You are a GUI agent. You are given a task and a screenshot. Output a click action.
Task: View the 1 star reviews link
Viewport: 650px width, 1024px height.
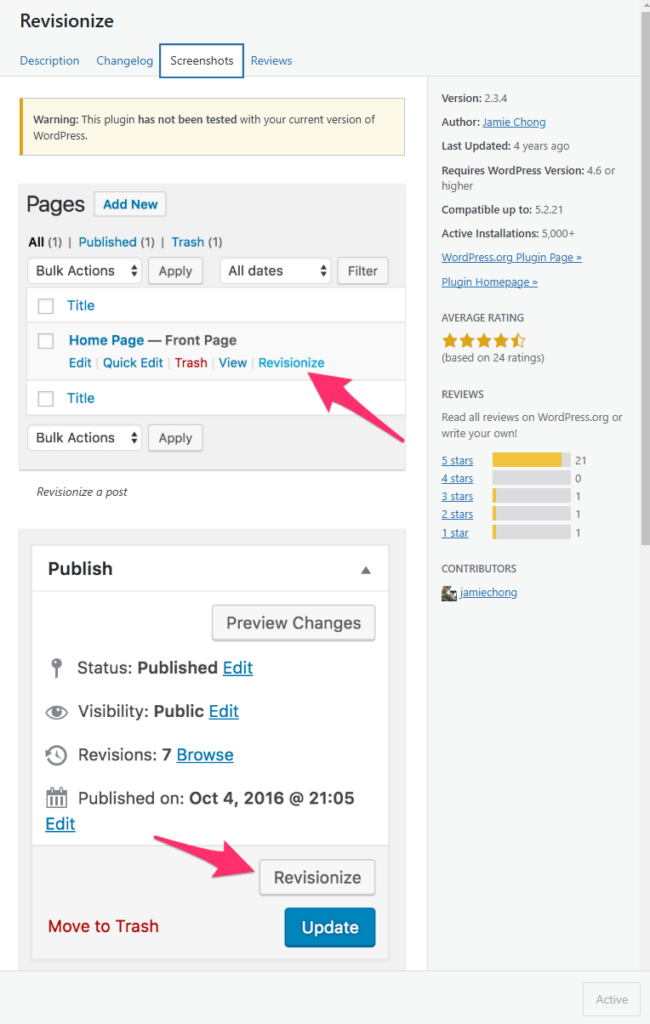tap(455, 533)
